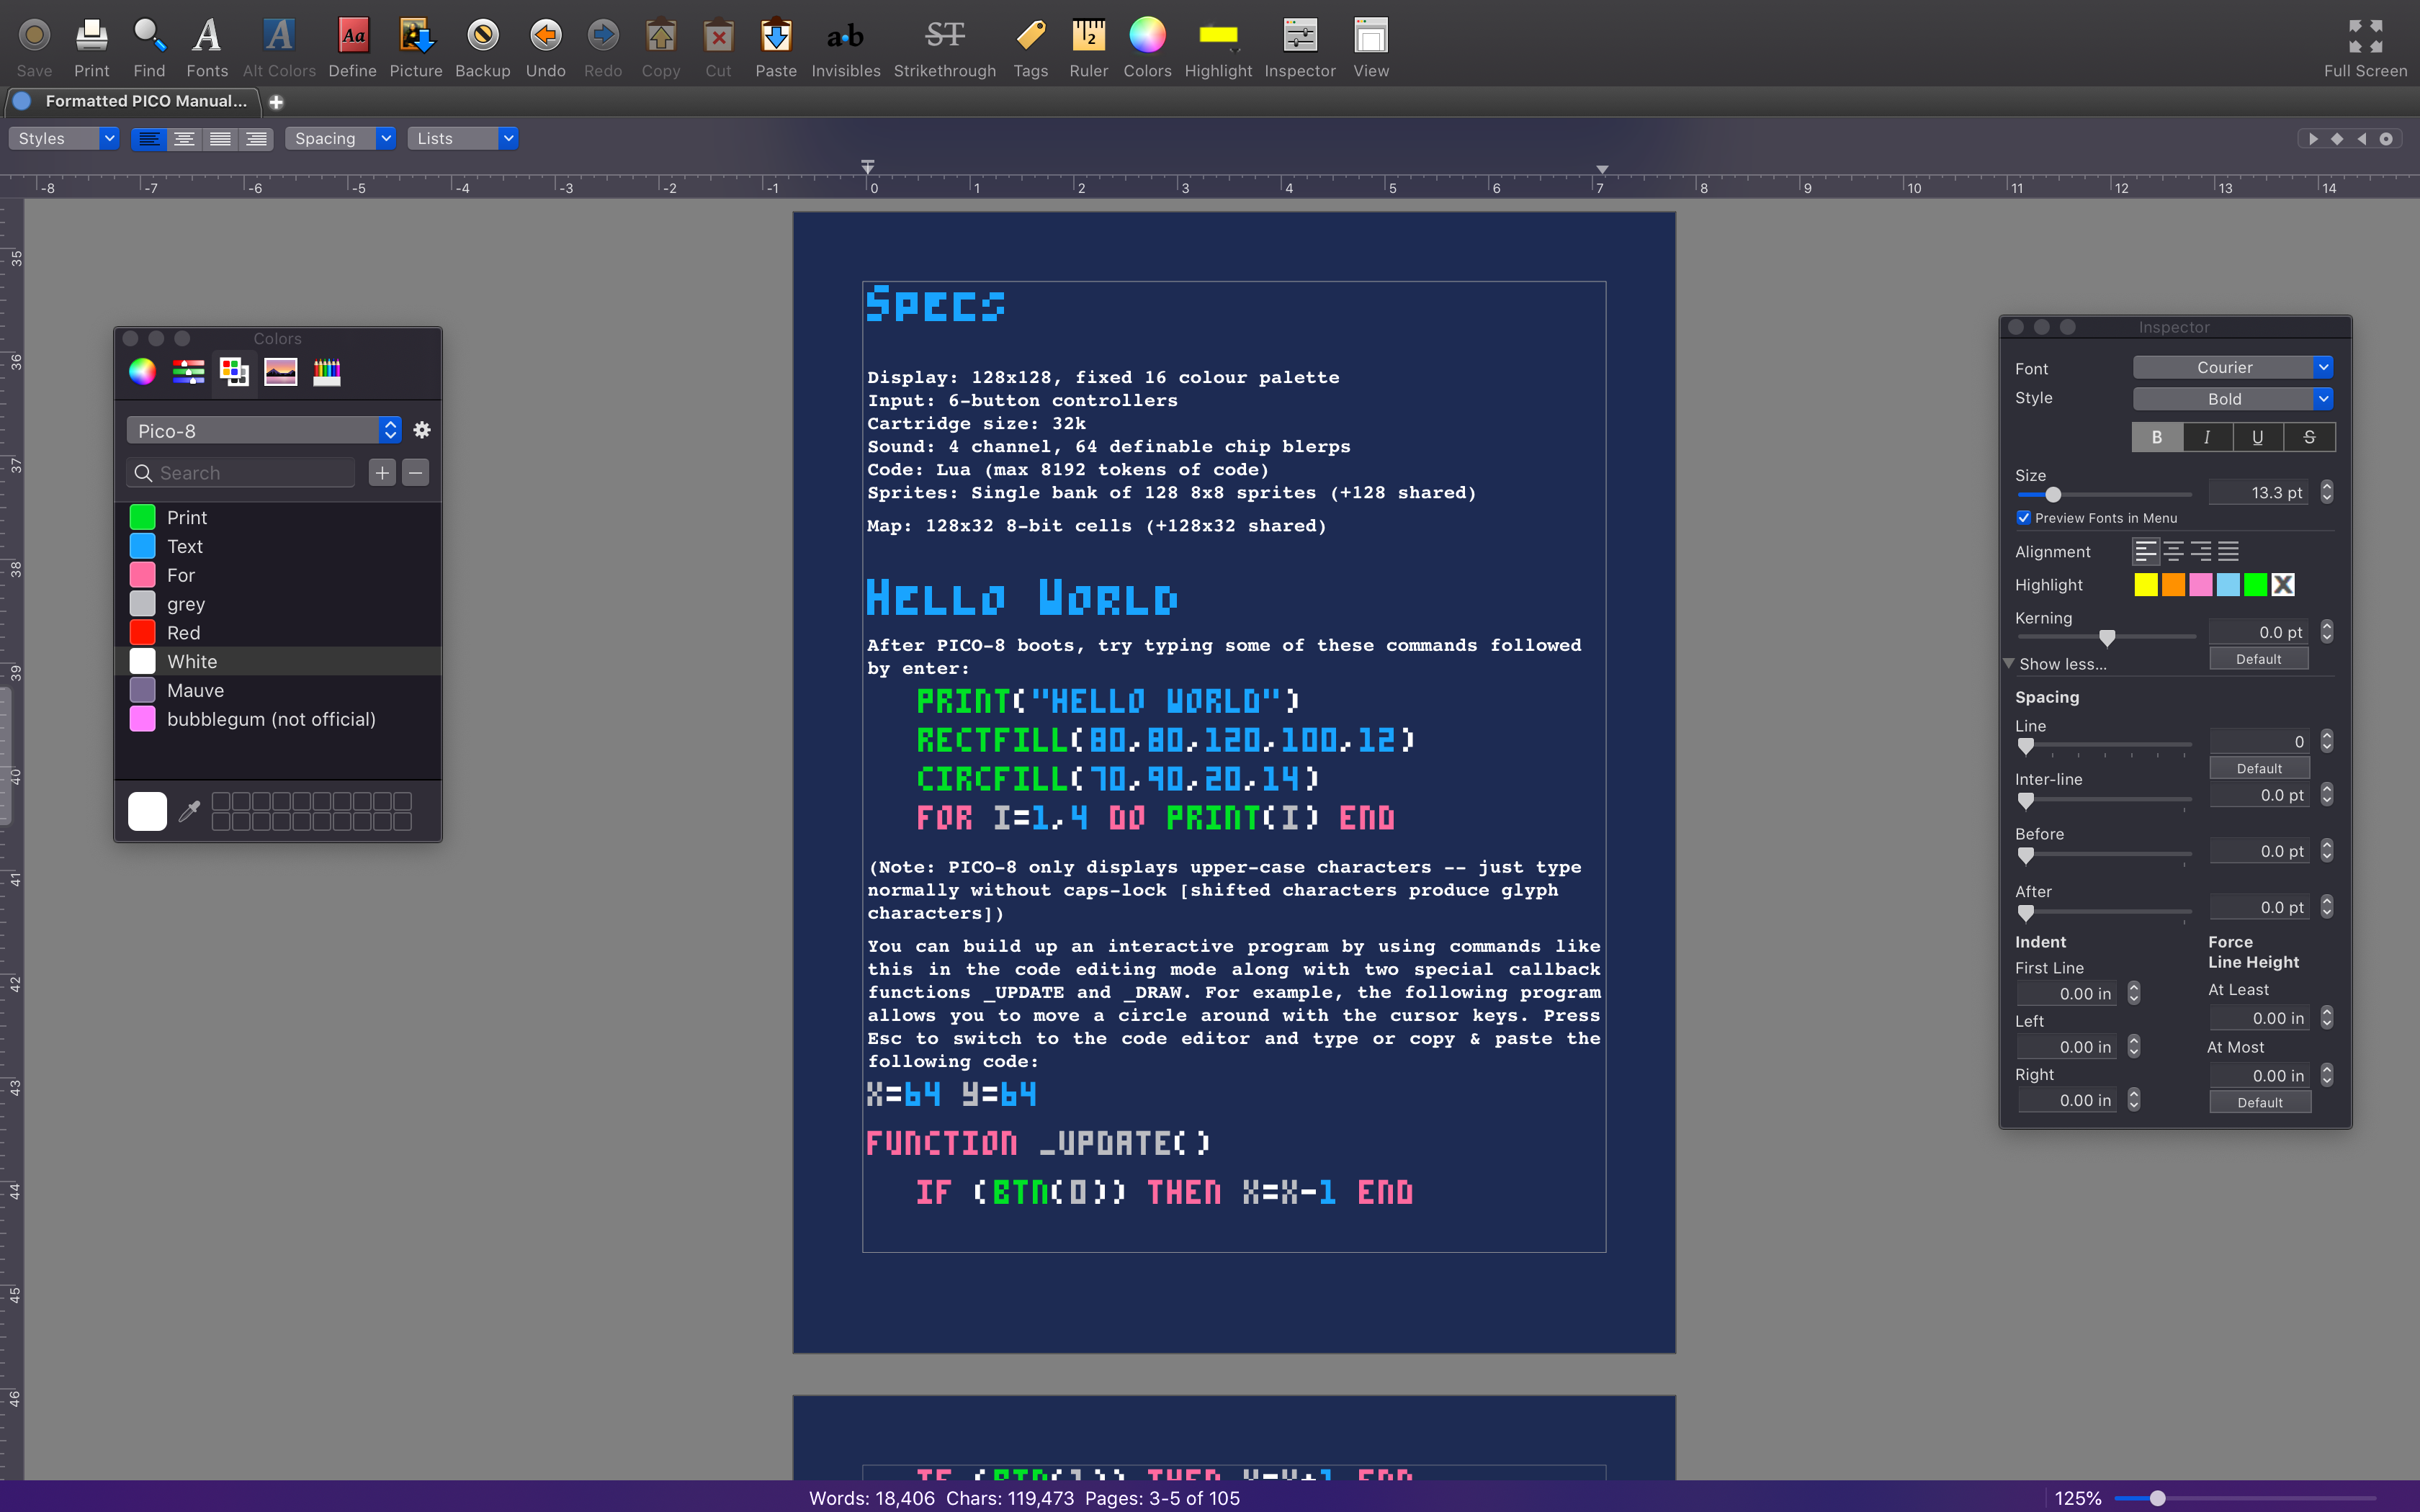
Task: Open the Bold style dropdown
Action: (2233, 399)
